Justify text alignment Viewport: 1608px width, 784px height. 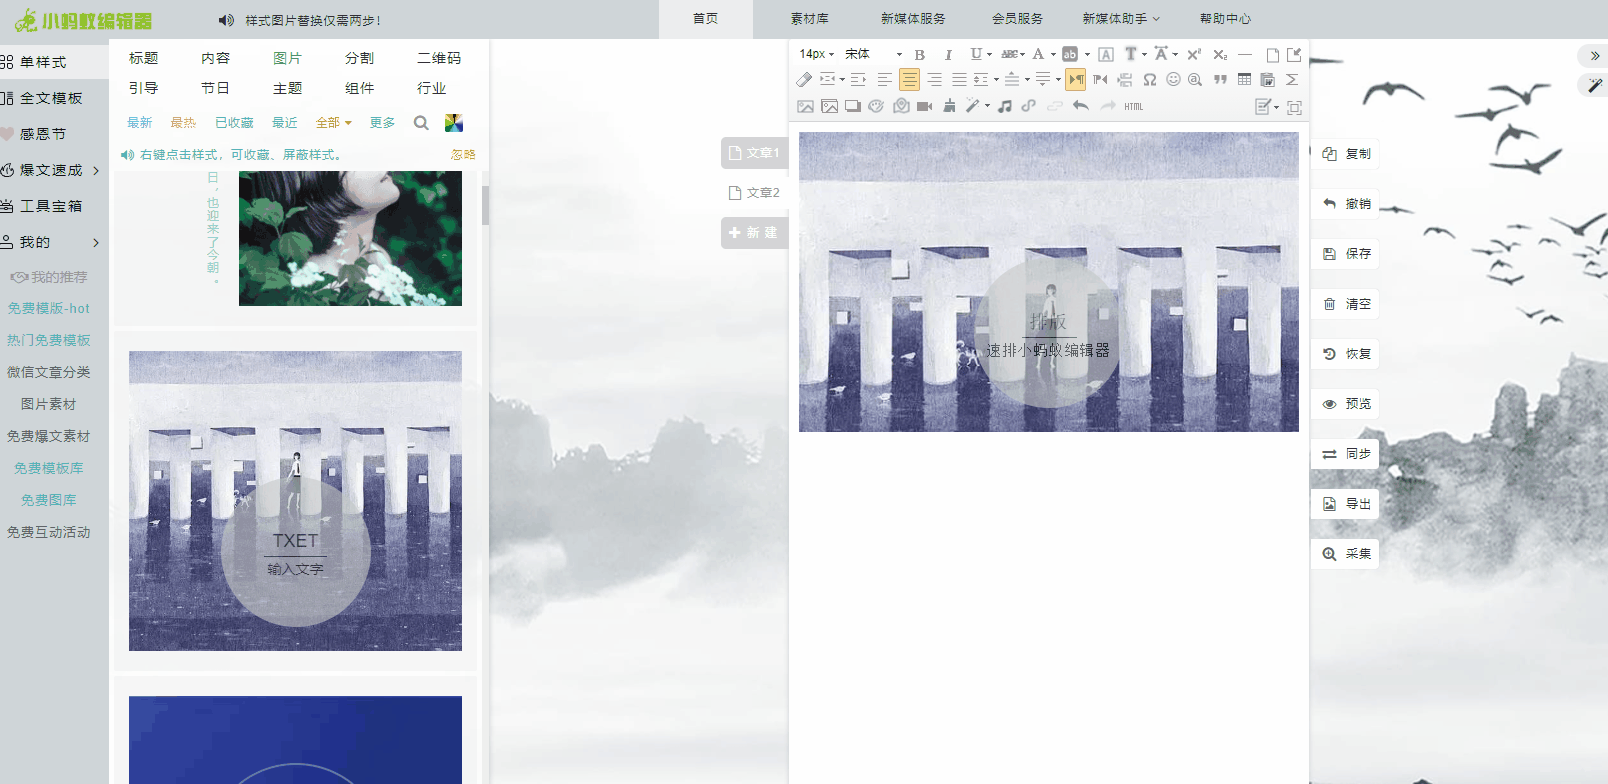959,79
